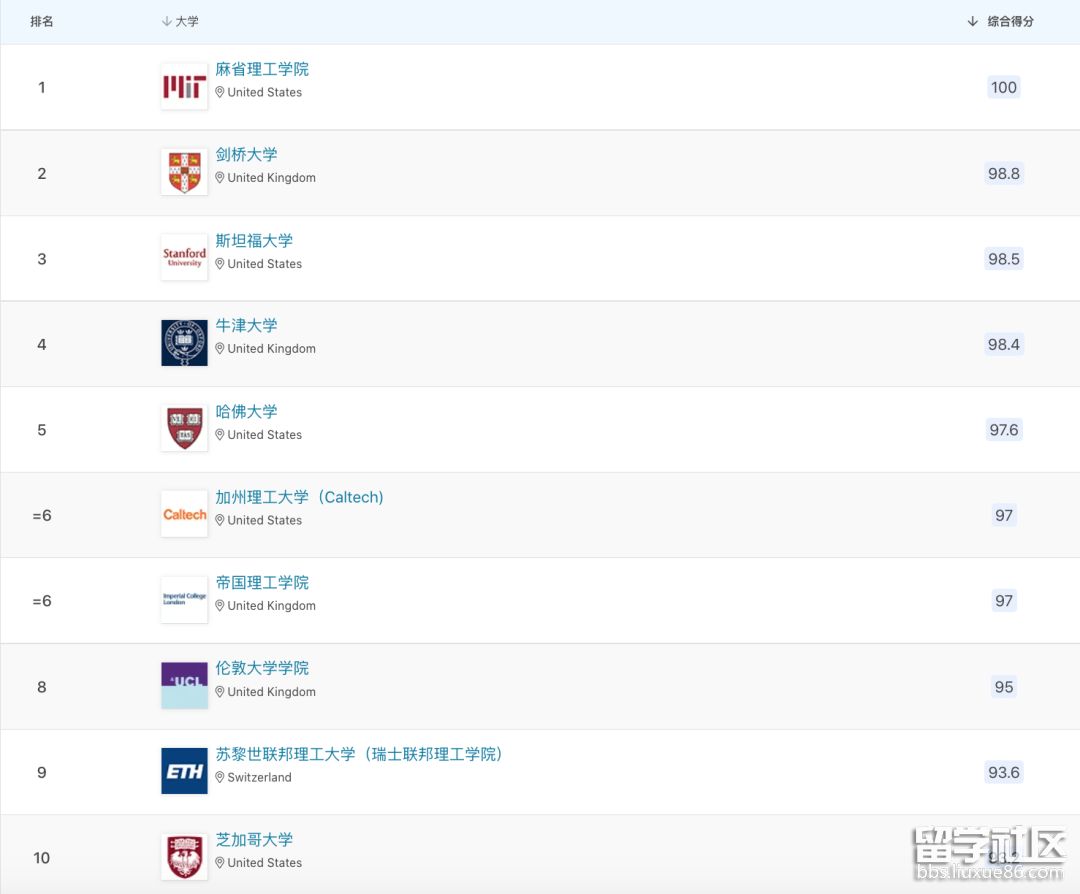Select score 93.6 for ETH
Image resolution: width=1080 pixels, height=894 pixels.
1004,772
